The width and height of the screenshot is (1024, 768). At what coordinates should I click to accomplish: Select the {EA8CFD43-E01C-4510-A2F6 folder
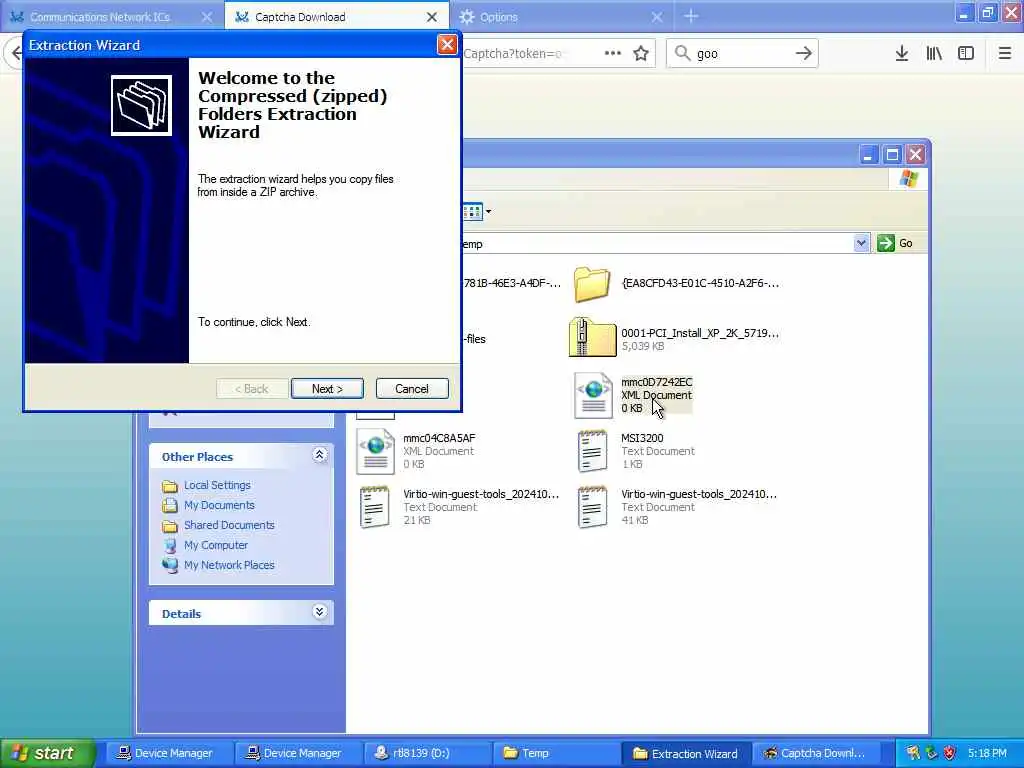click(592, 283)
